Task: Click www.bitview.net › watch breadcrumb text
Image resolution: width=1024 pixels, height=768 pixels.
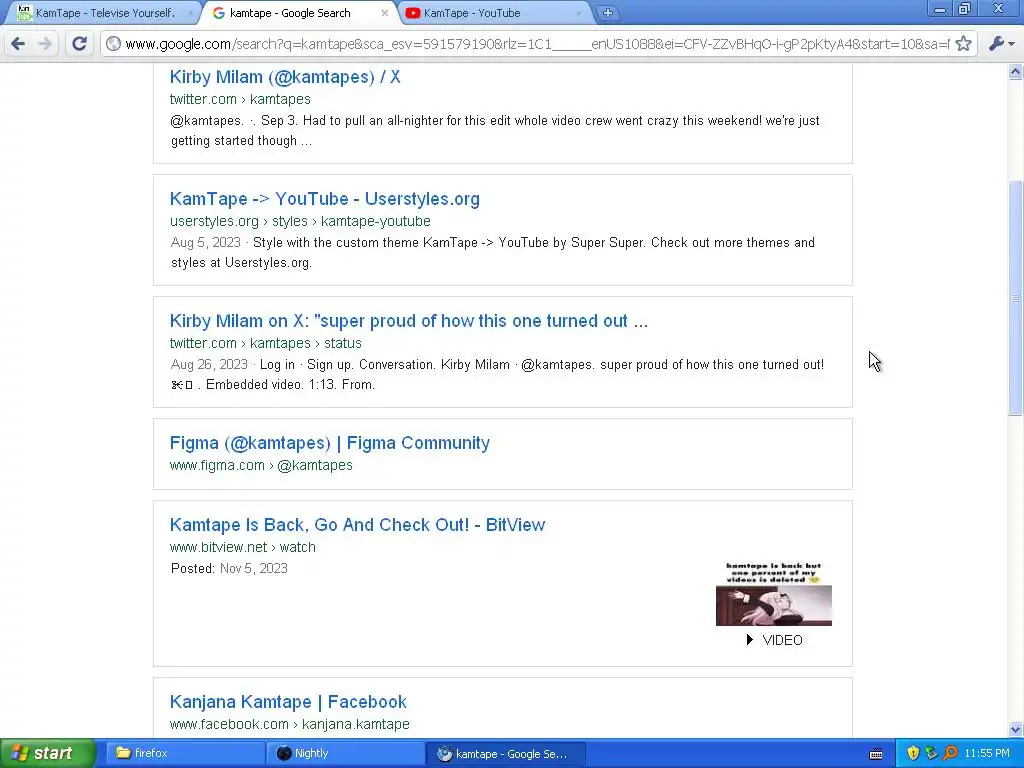Action: pyautogui.click(x=243, y=547)
